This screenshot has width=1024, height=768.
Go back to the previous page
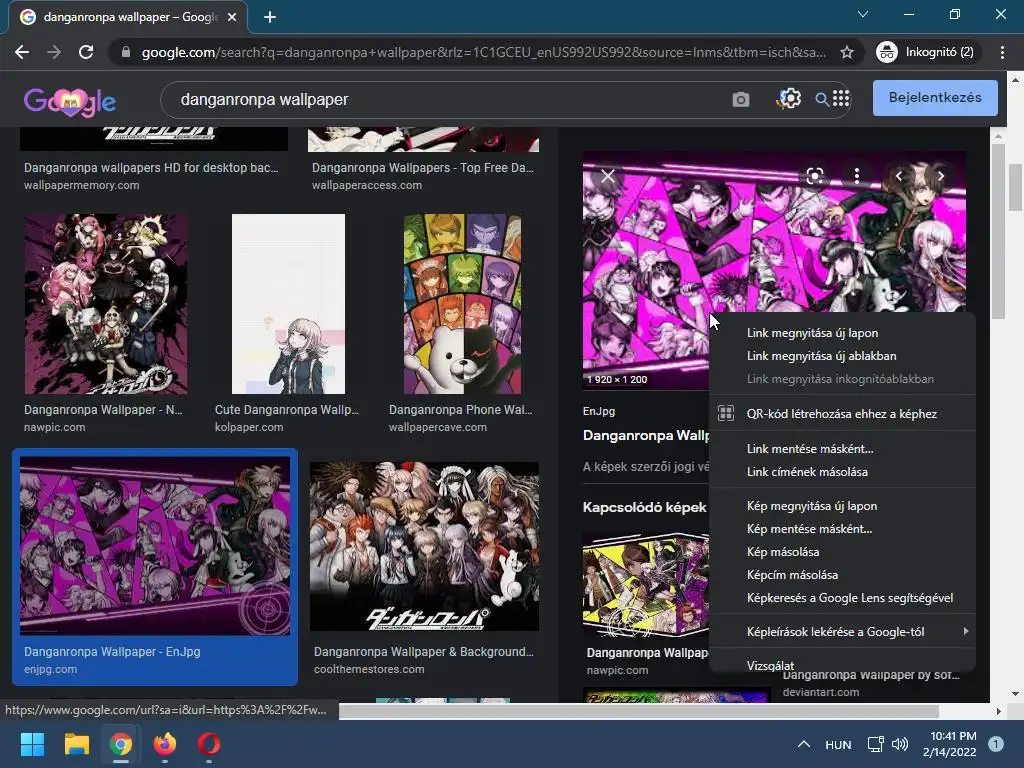pyautogui.click(x=22, y=52)
